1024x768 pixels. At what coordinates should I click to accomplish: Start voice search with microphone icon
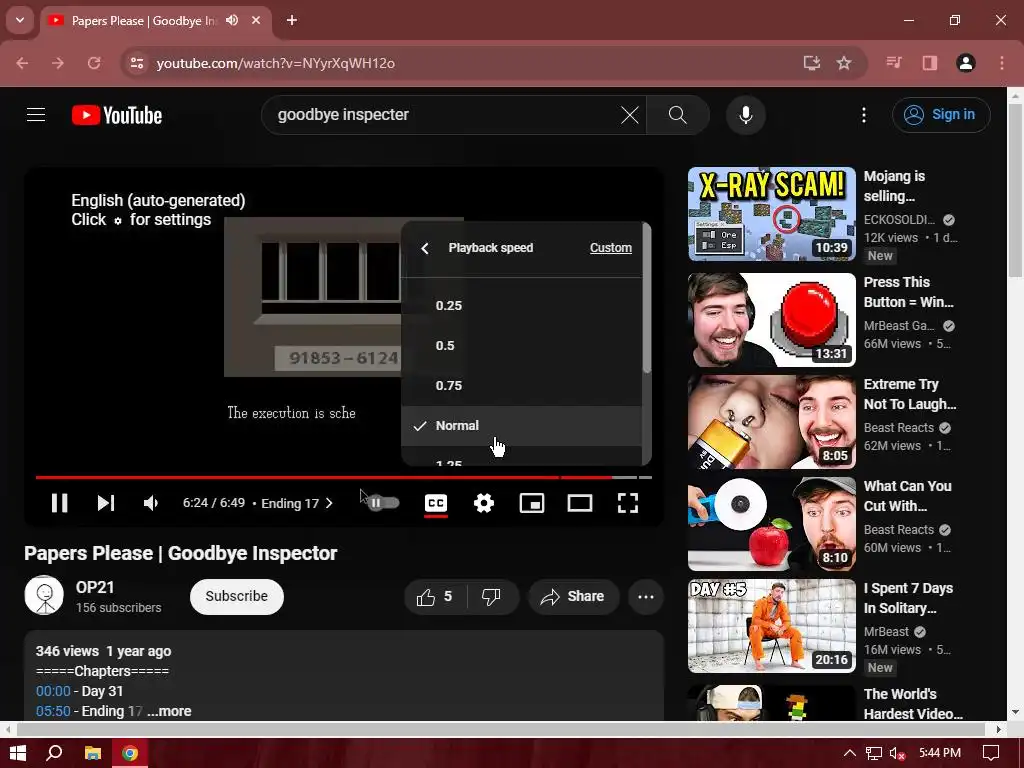(745, 115)
